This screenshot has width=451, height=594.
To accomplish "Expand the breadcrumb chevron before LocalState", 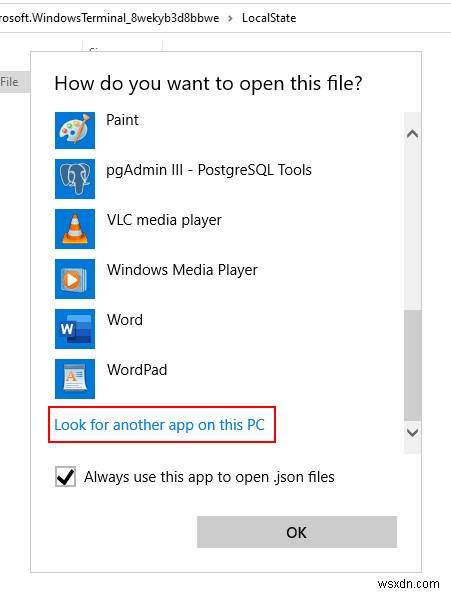I will 230,18.
